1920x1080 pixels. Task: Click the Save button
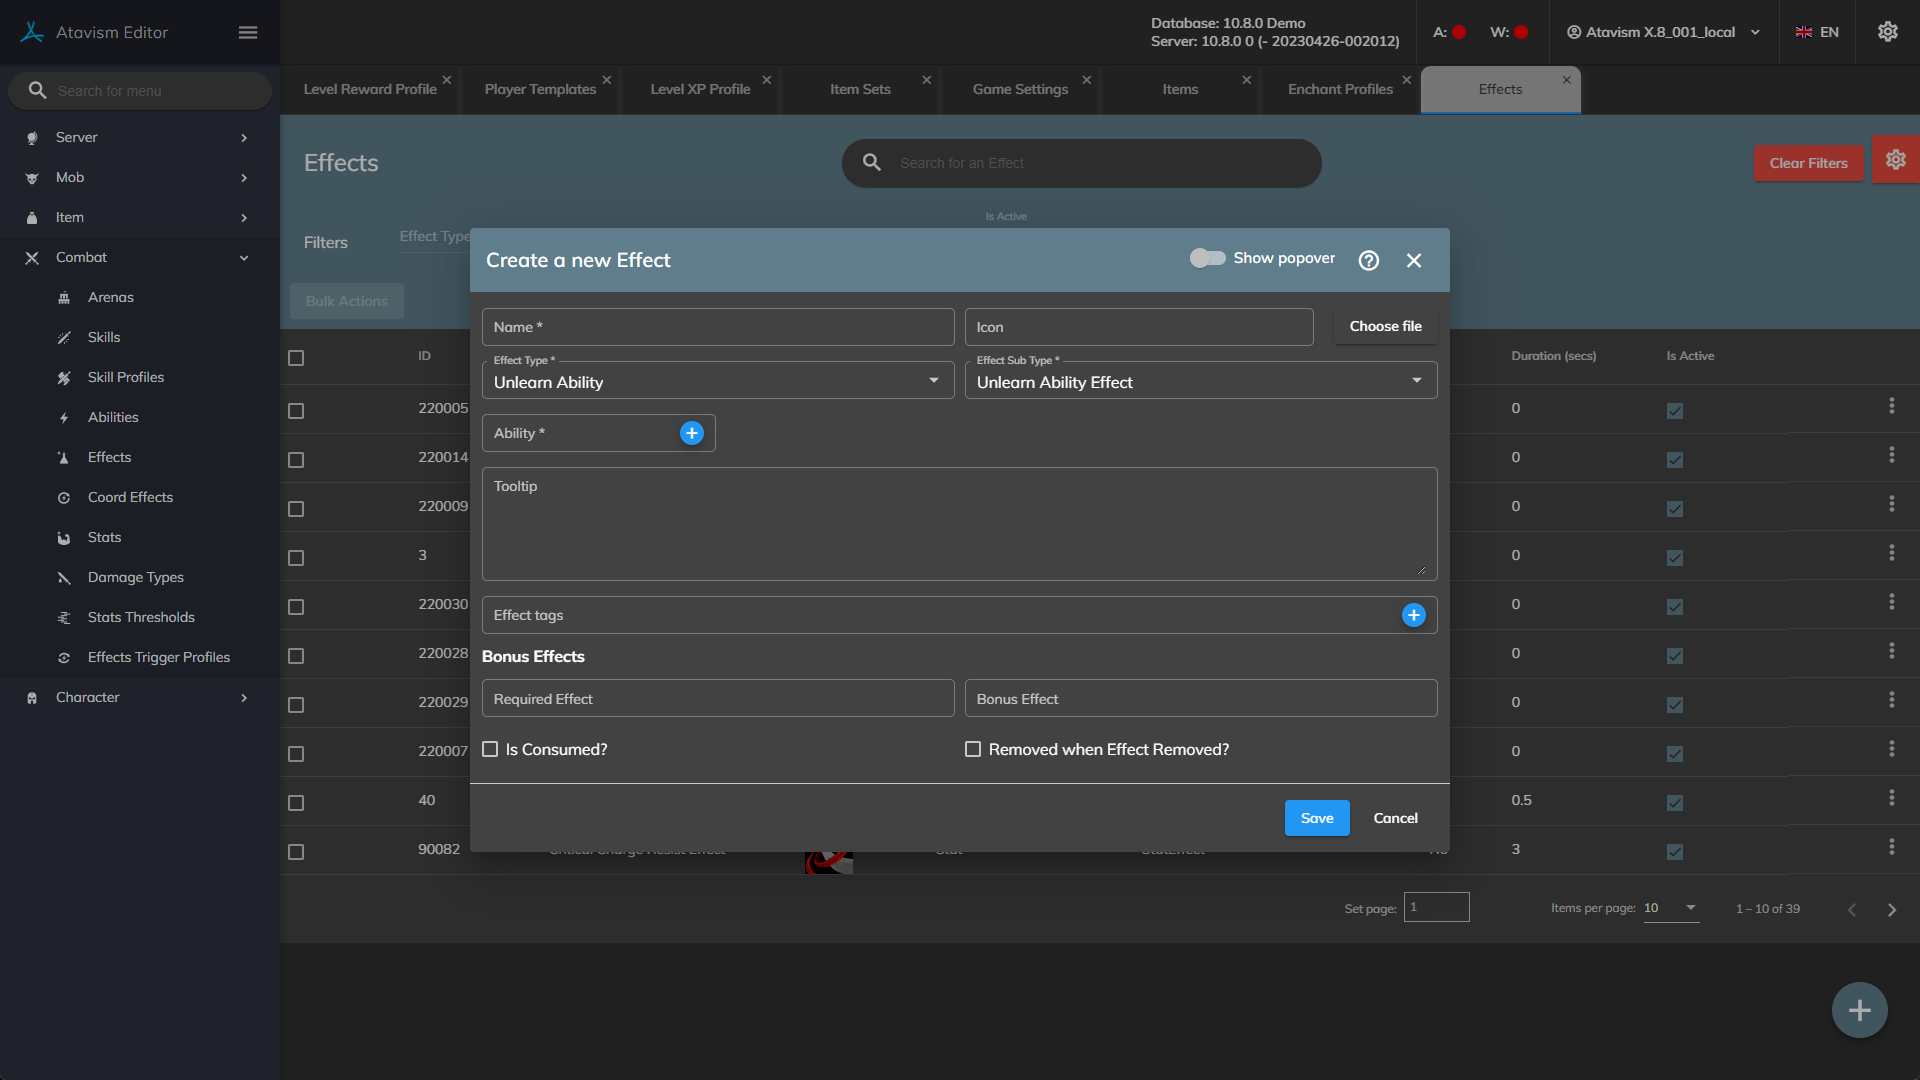(x=1316, y=818)
